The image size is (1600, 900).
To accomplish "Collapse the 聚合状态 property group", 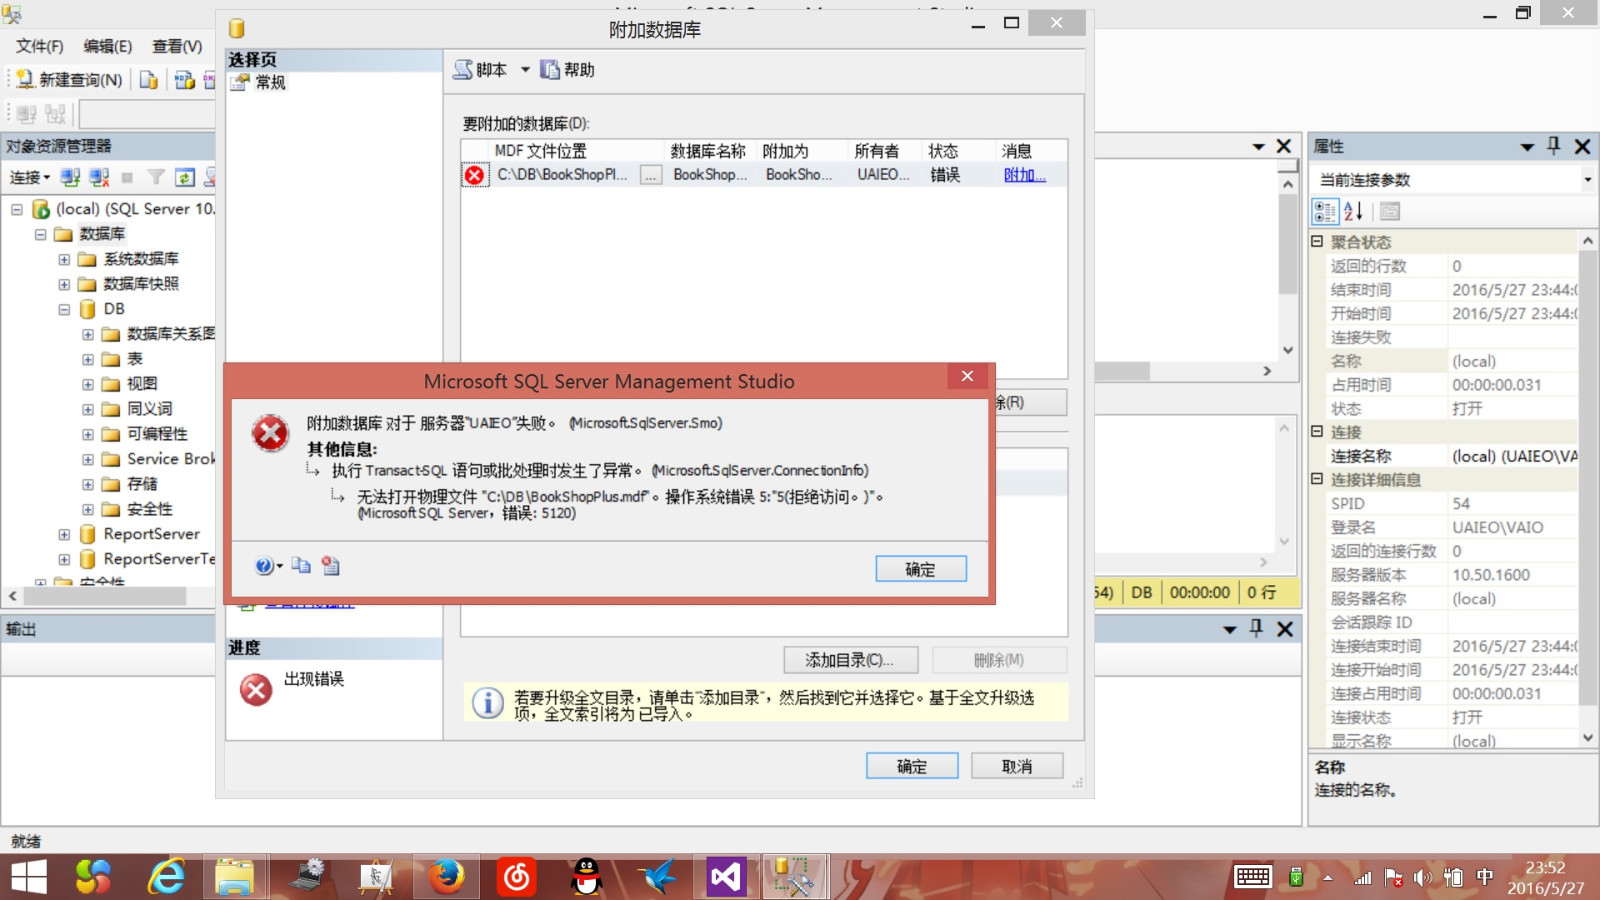I will [1317, 241].
